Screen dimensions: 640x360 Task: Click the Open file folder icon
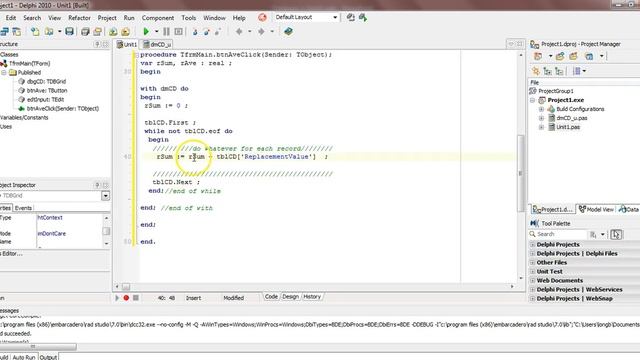(x=49, y=31)
